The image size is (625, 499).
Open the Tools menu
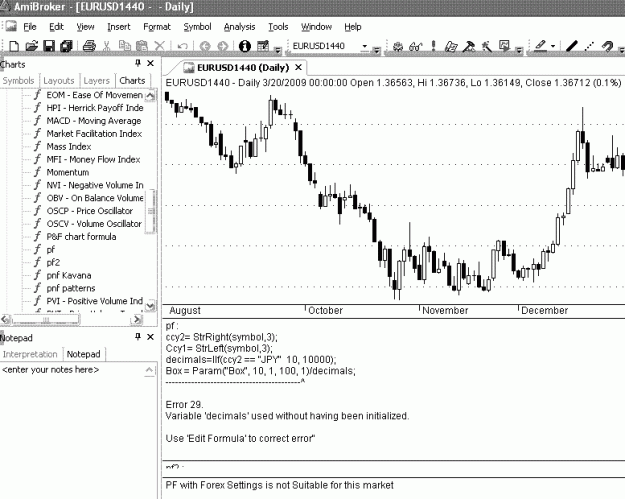click(x=278, y=27)
